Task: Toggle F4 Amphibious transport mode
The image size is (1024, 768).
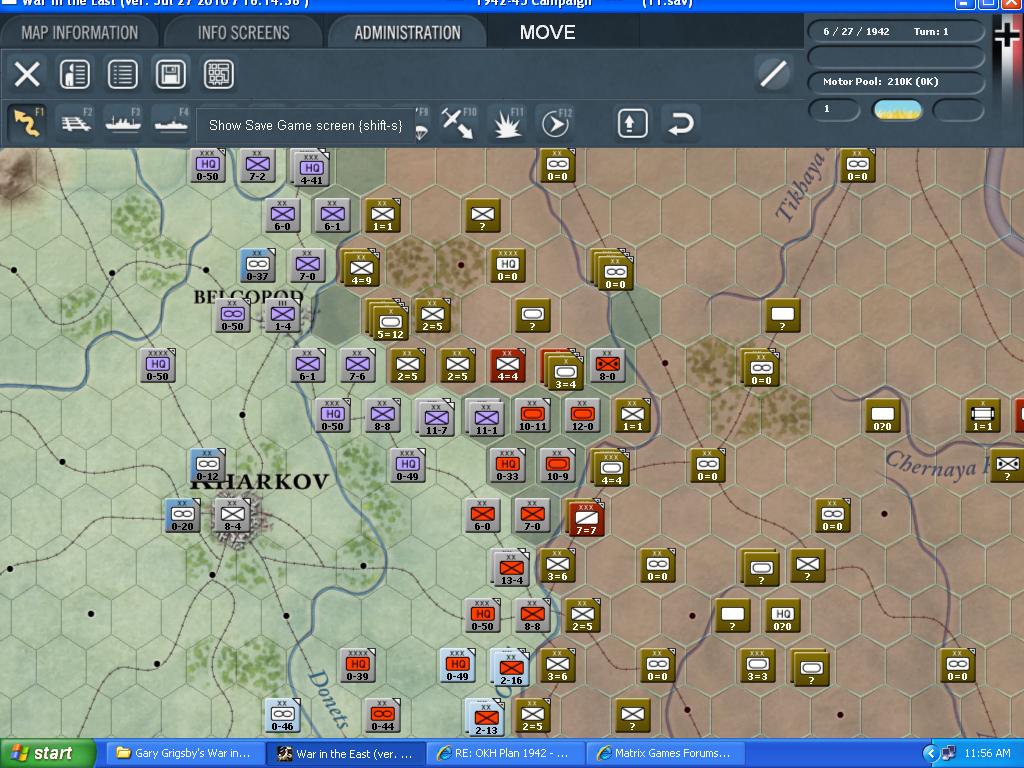Action: click(171, 123)
